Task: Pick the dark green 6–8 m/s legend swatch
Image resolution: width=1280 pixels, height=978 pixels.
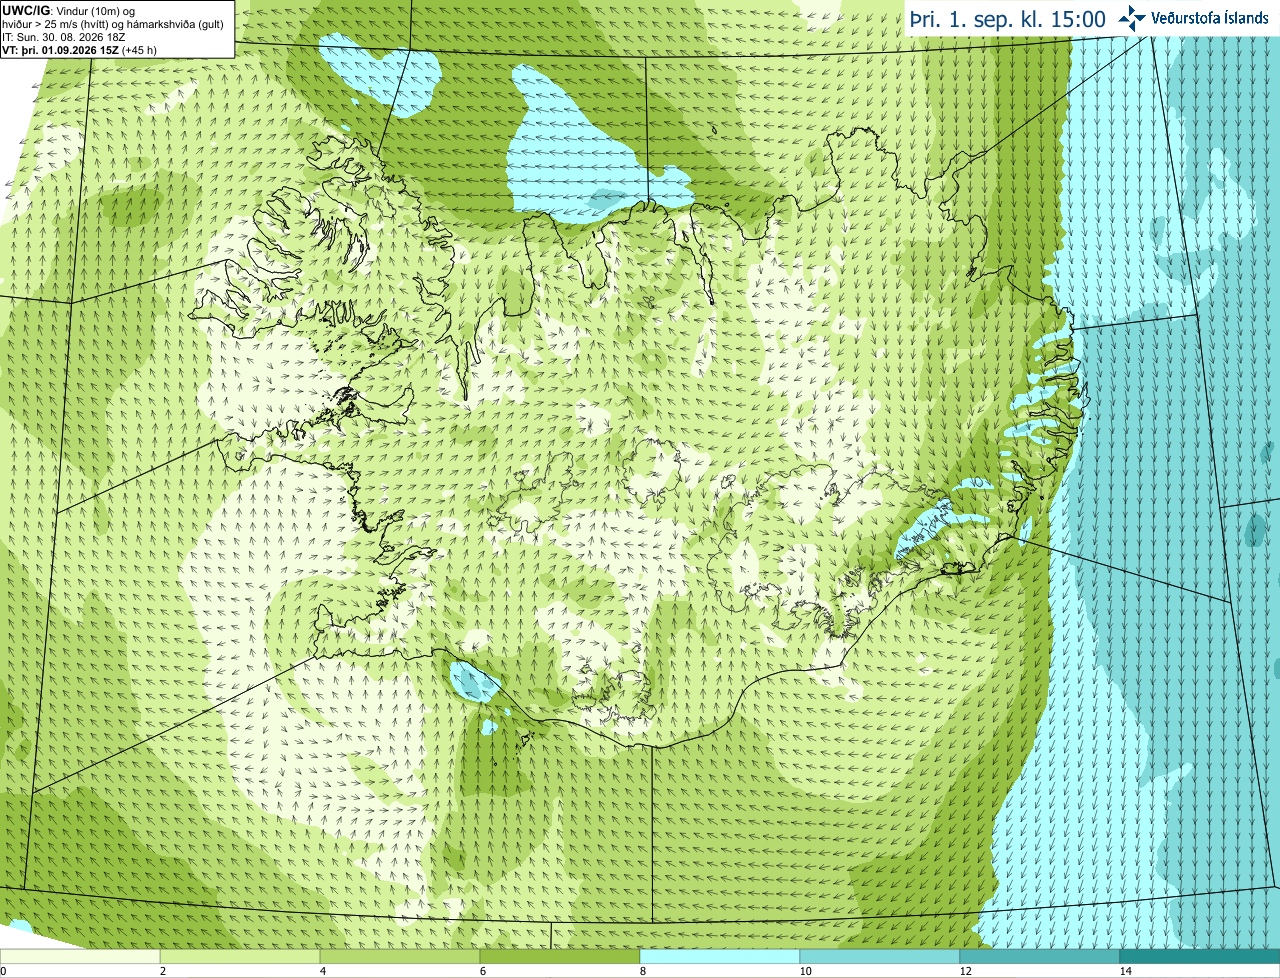Action: pyautogui.click(x=560, y=957)
